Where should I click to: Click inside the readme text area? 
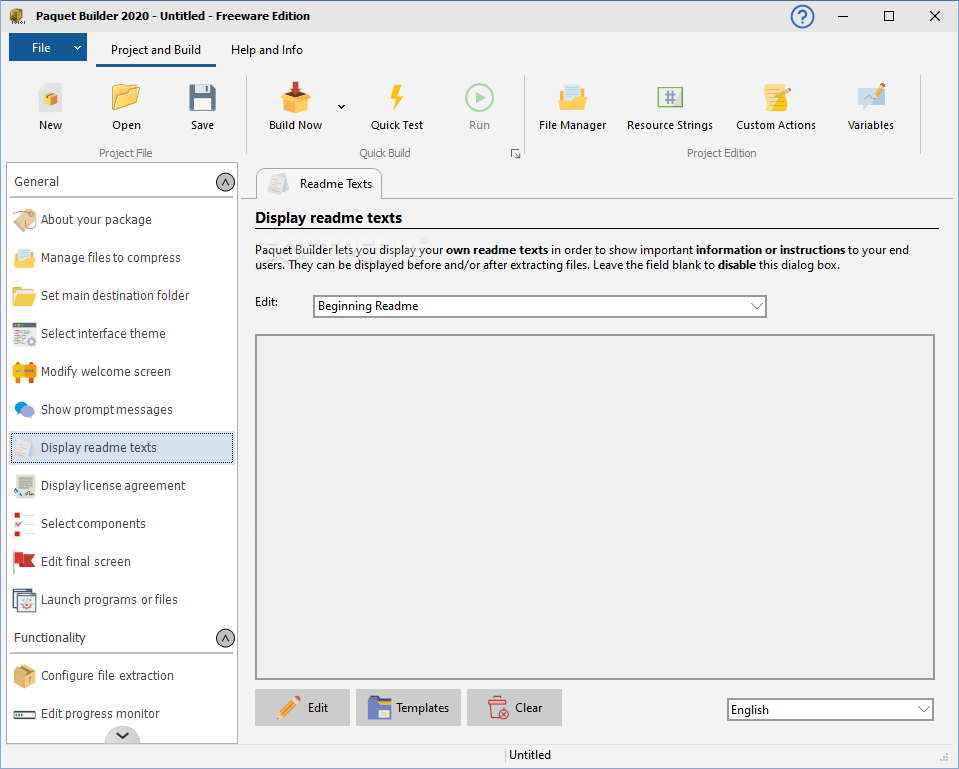click(x=594, y=507)
